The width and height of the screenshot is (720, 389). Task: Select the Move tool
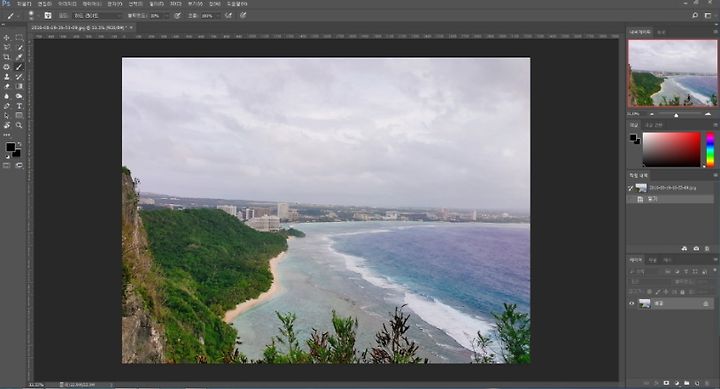click(6, 38)
